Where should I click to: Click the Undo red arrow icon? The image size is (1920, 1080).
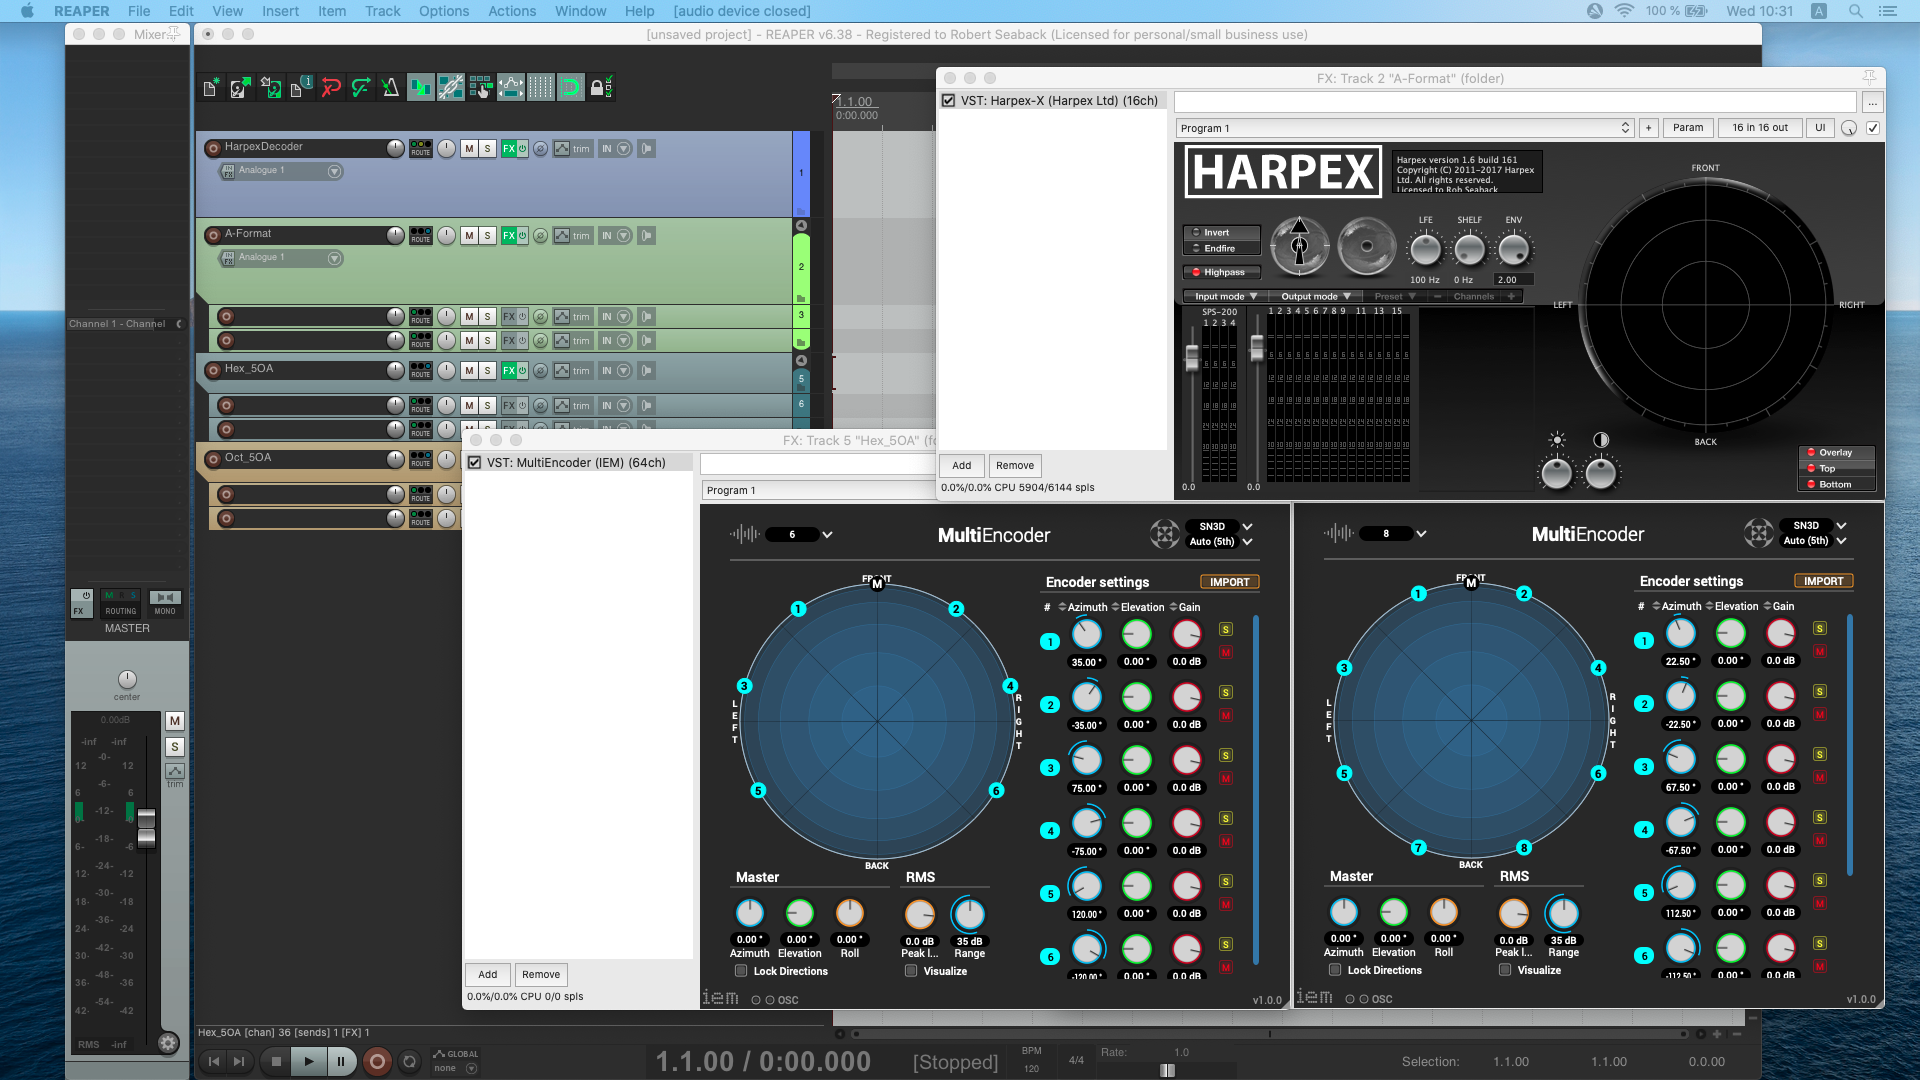[331, 88]
